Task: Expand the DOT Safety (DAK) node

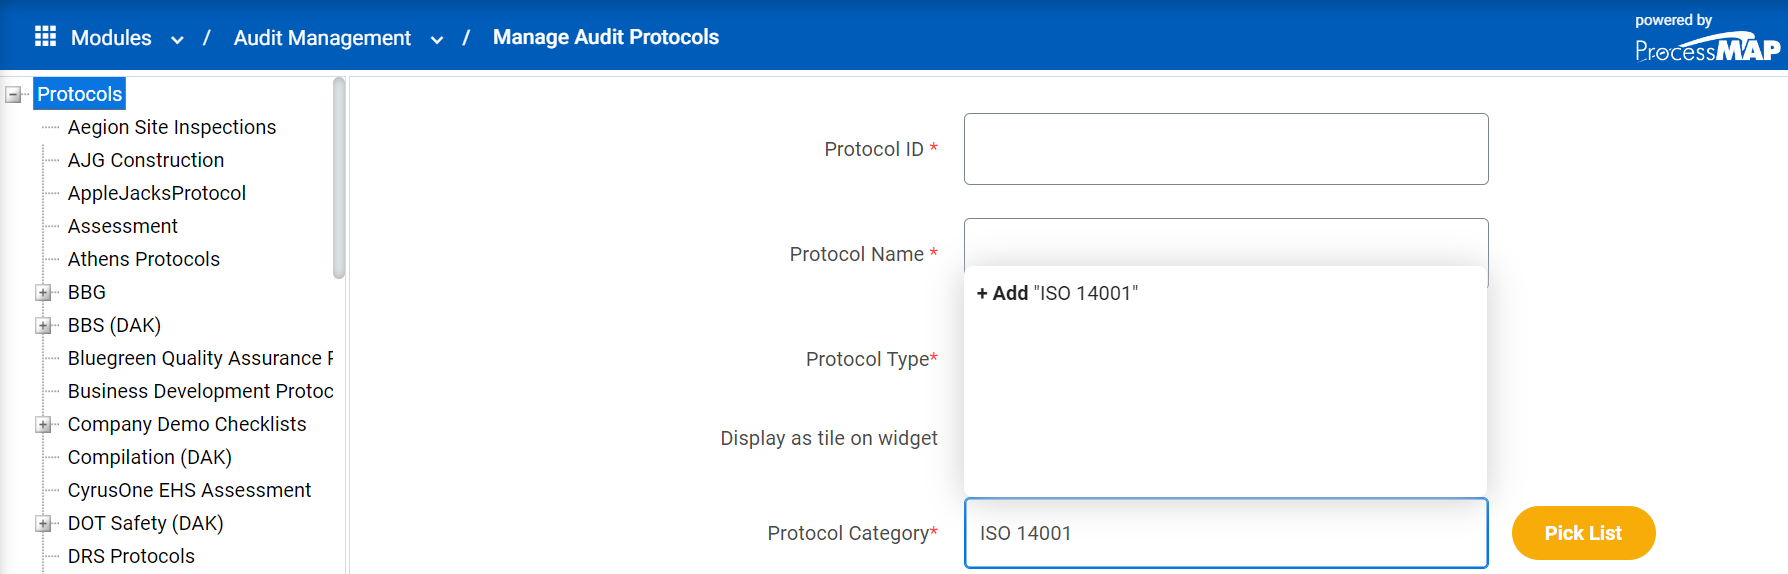Action: click(43, 524)
